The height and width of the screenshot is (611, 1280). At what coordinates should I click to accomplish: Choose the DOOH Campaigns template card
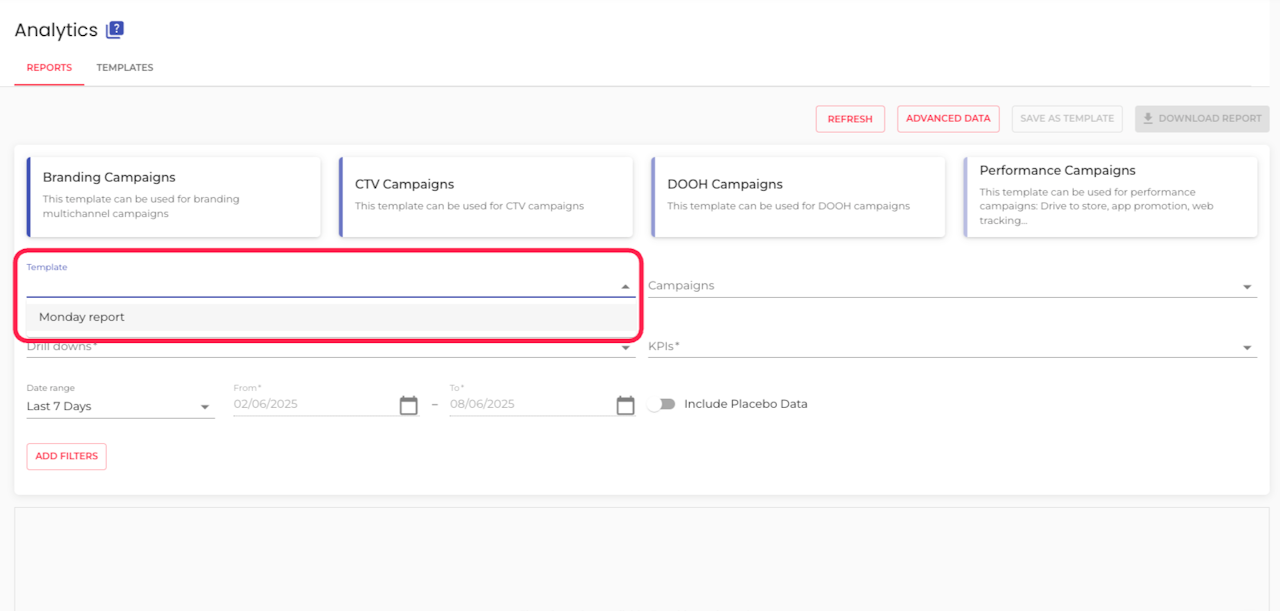point(798,196)
